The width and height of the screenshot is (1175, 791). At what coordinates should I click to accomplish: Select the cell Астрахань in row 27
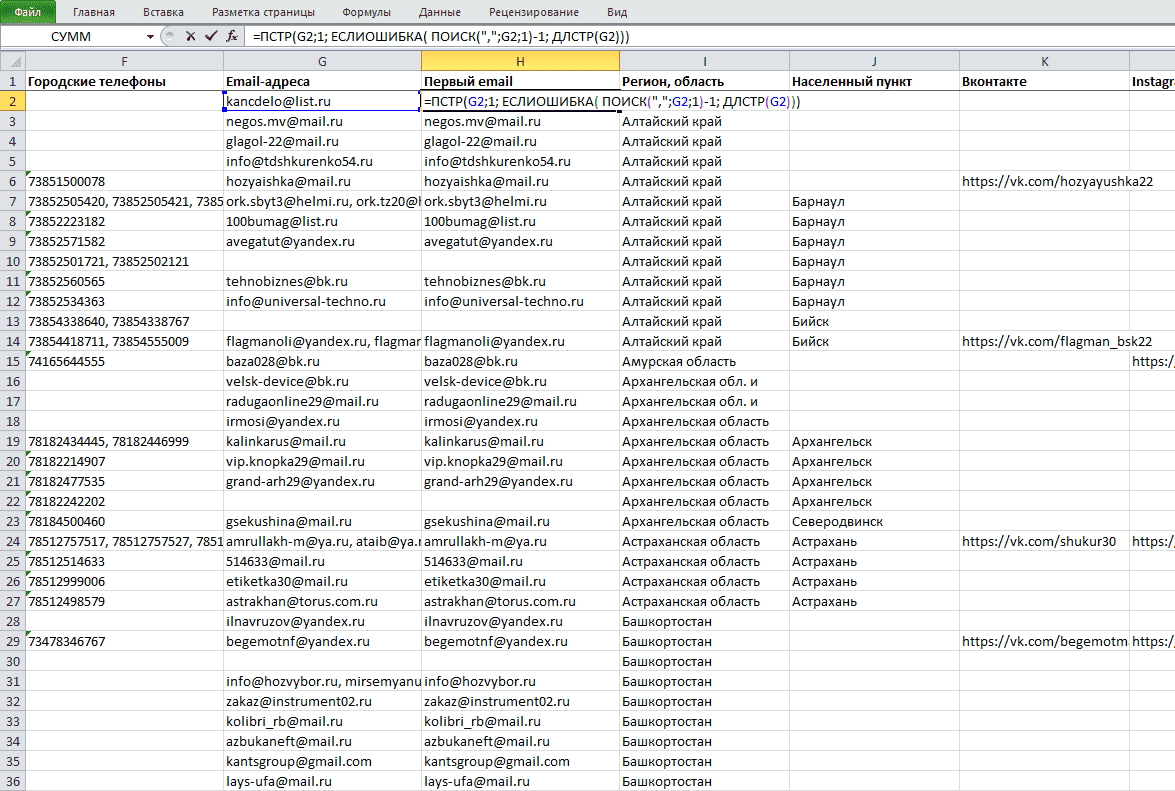(x=874, y=601)
